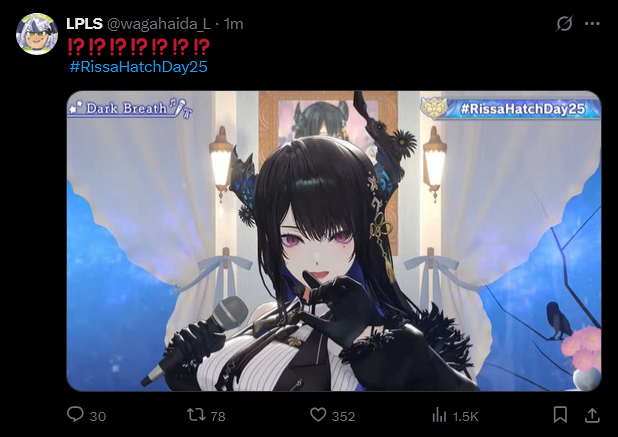This screenshot has width=618, height=437.
Task: Click the LPLS display name
Action: point(84,24)
